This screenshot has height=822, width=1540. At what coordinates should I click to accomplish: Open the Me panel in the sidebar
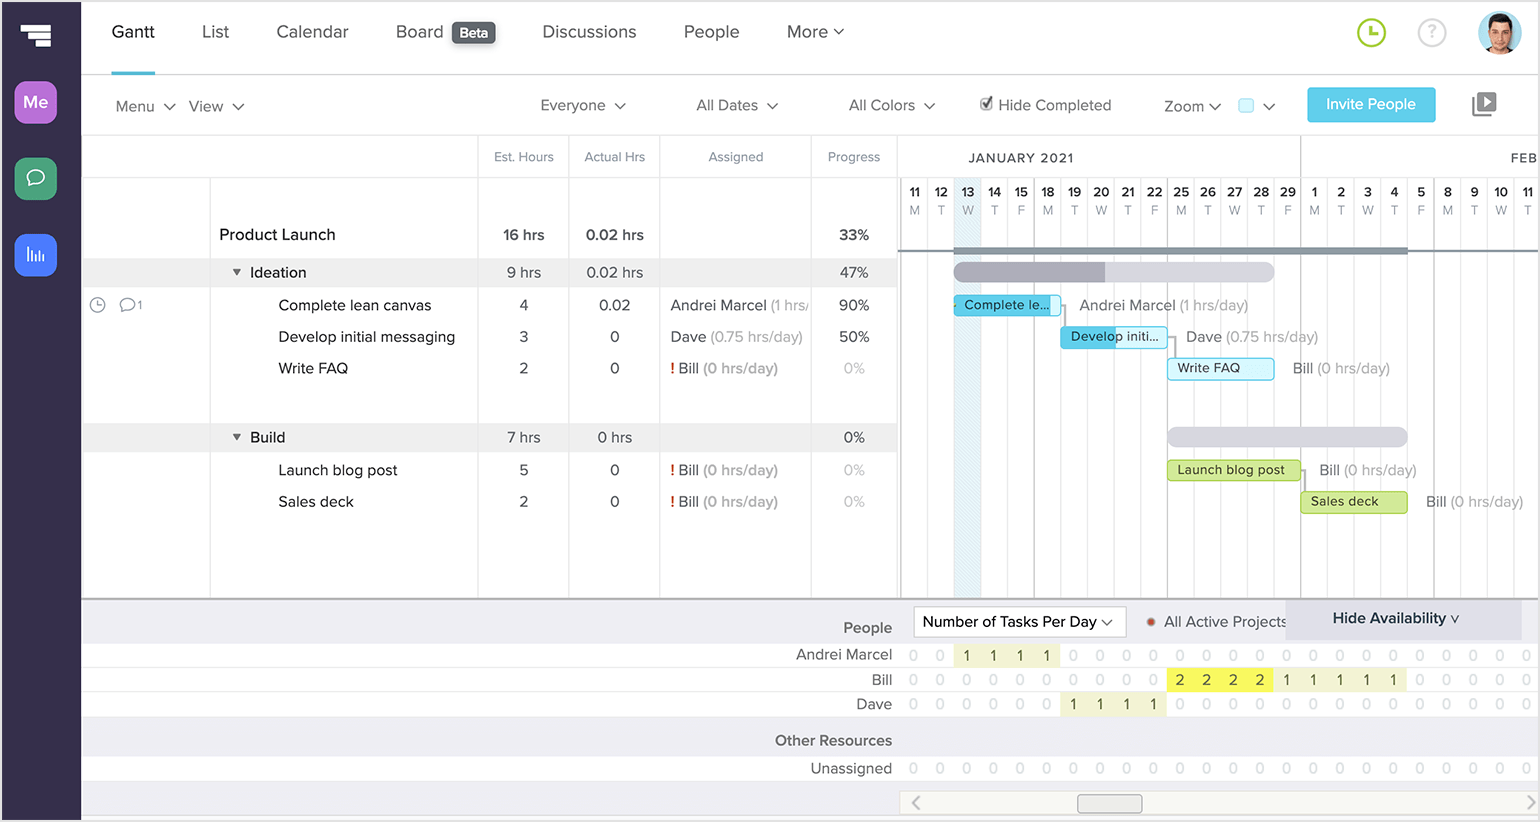click(x=35, y=102)
